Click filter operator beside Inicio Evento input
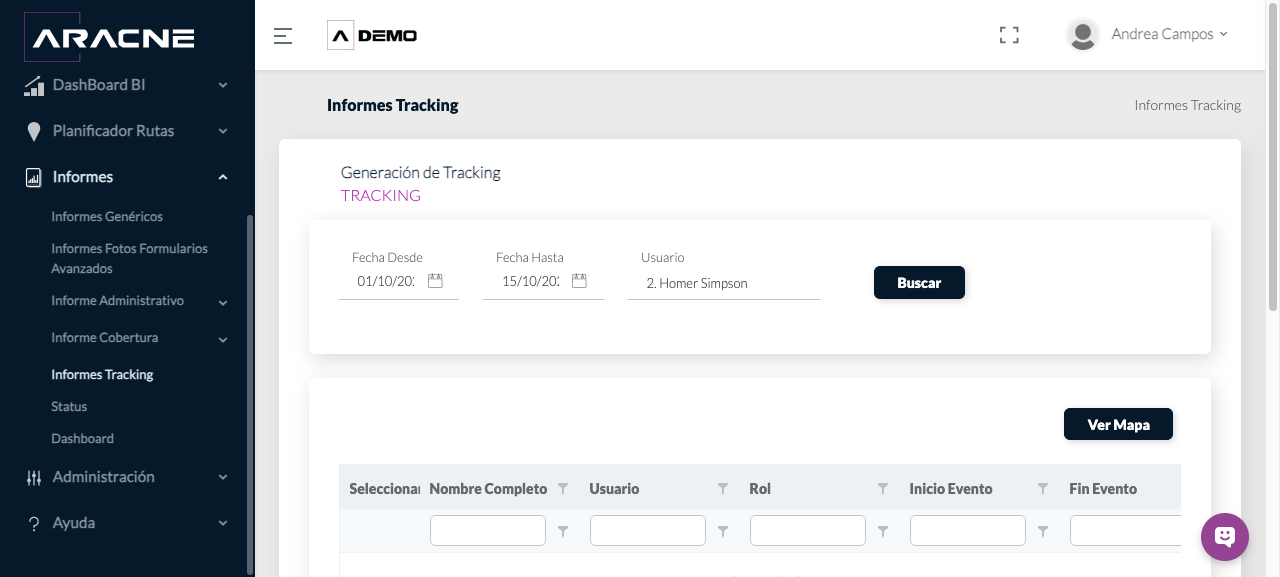This screenshot has height=577, width=1280. tap(1043, 532)
